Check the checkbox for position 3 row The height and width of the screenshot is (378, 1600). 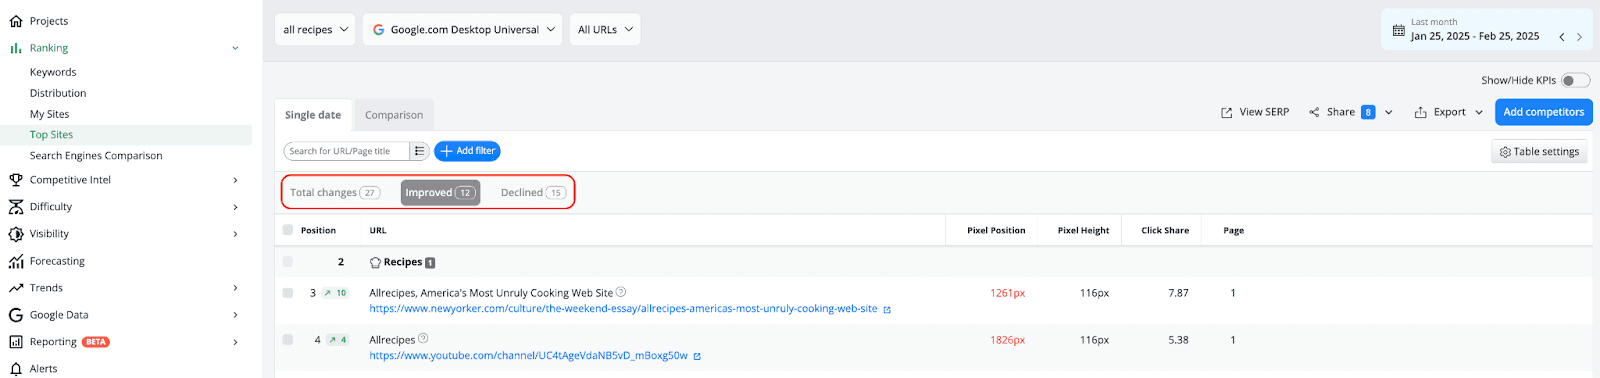pyautogui.click(x=288, y=293)
